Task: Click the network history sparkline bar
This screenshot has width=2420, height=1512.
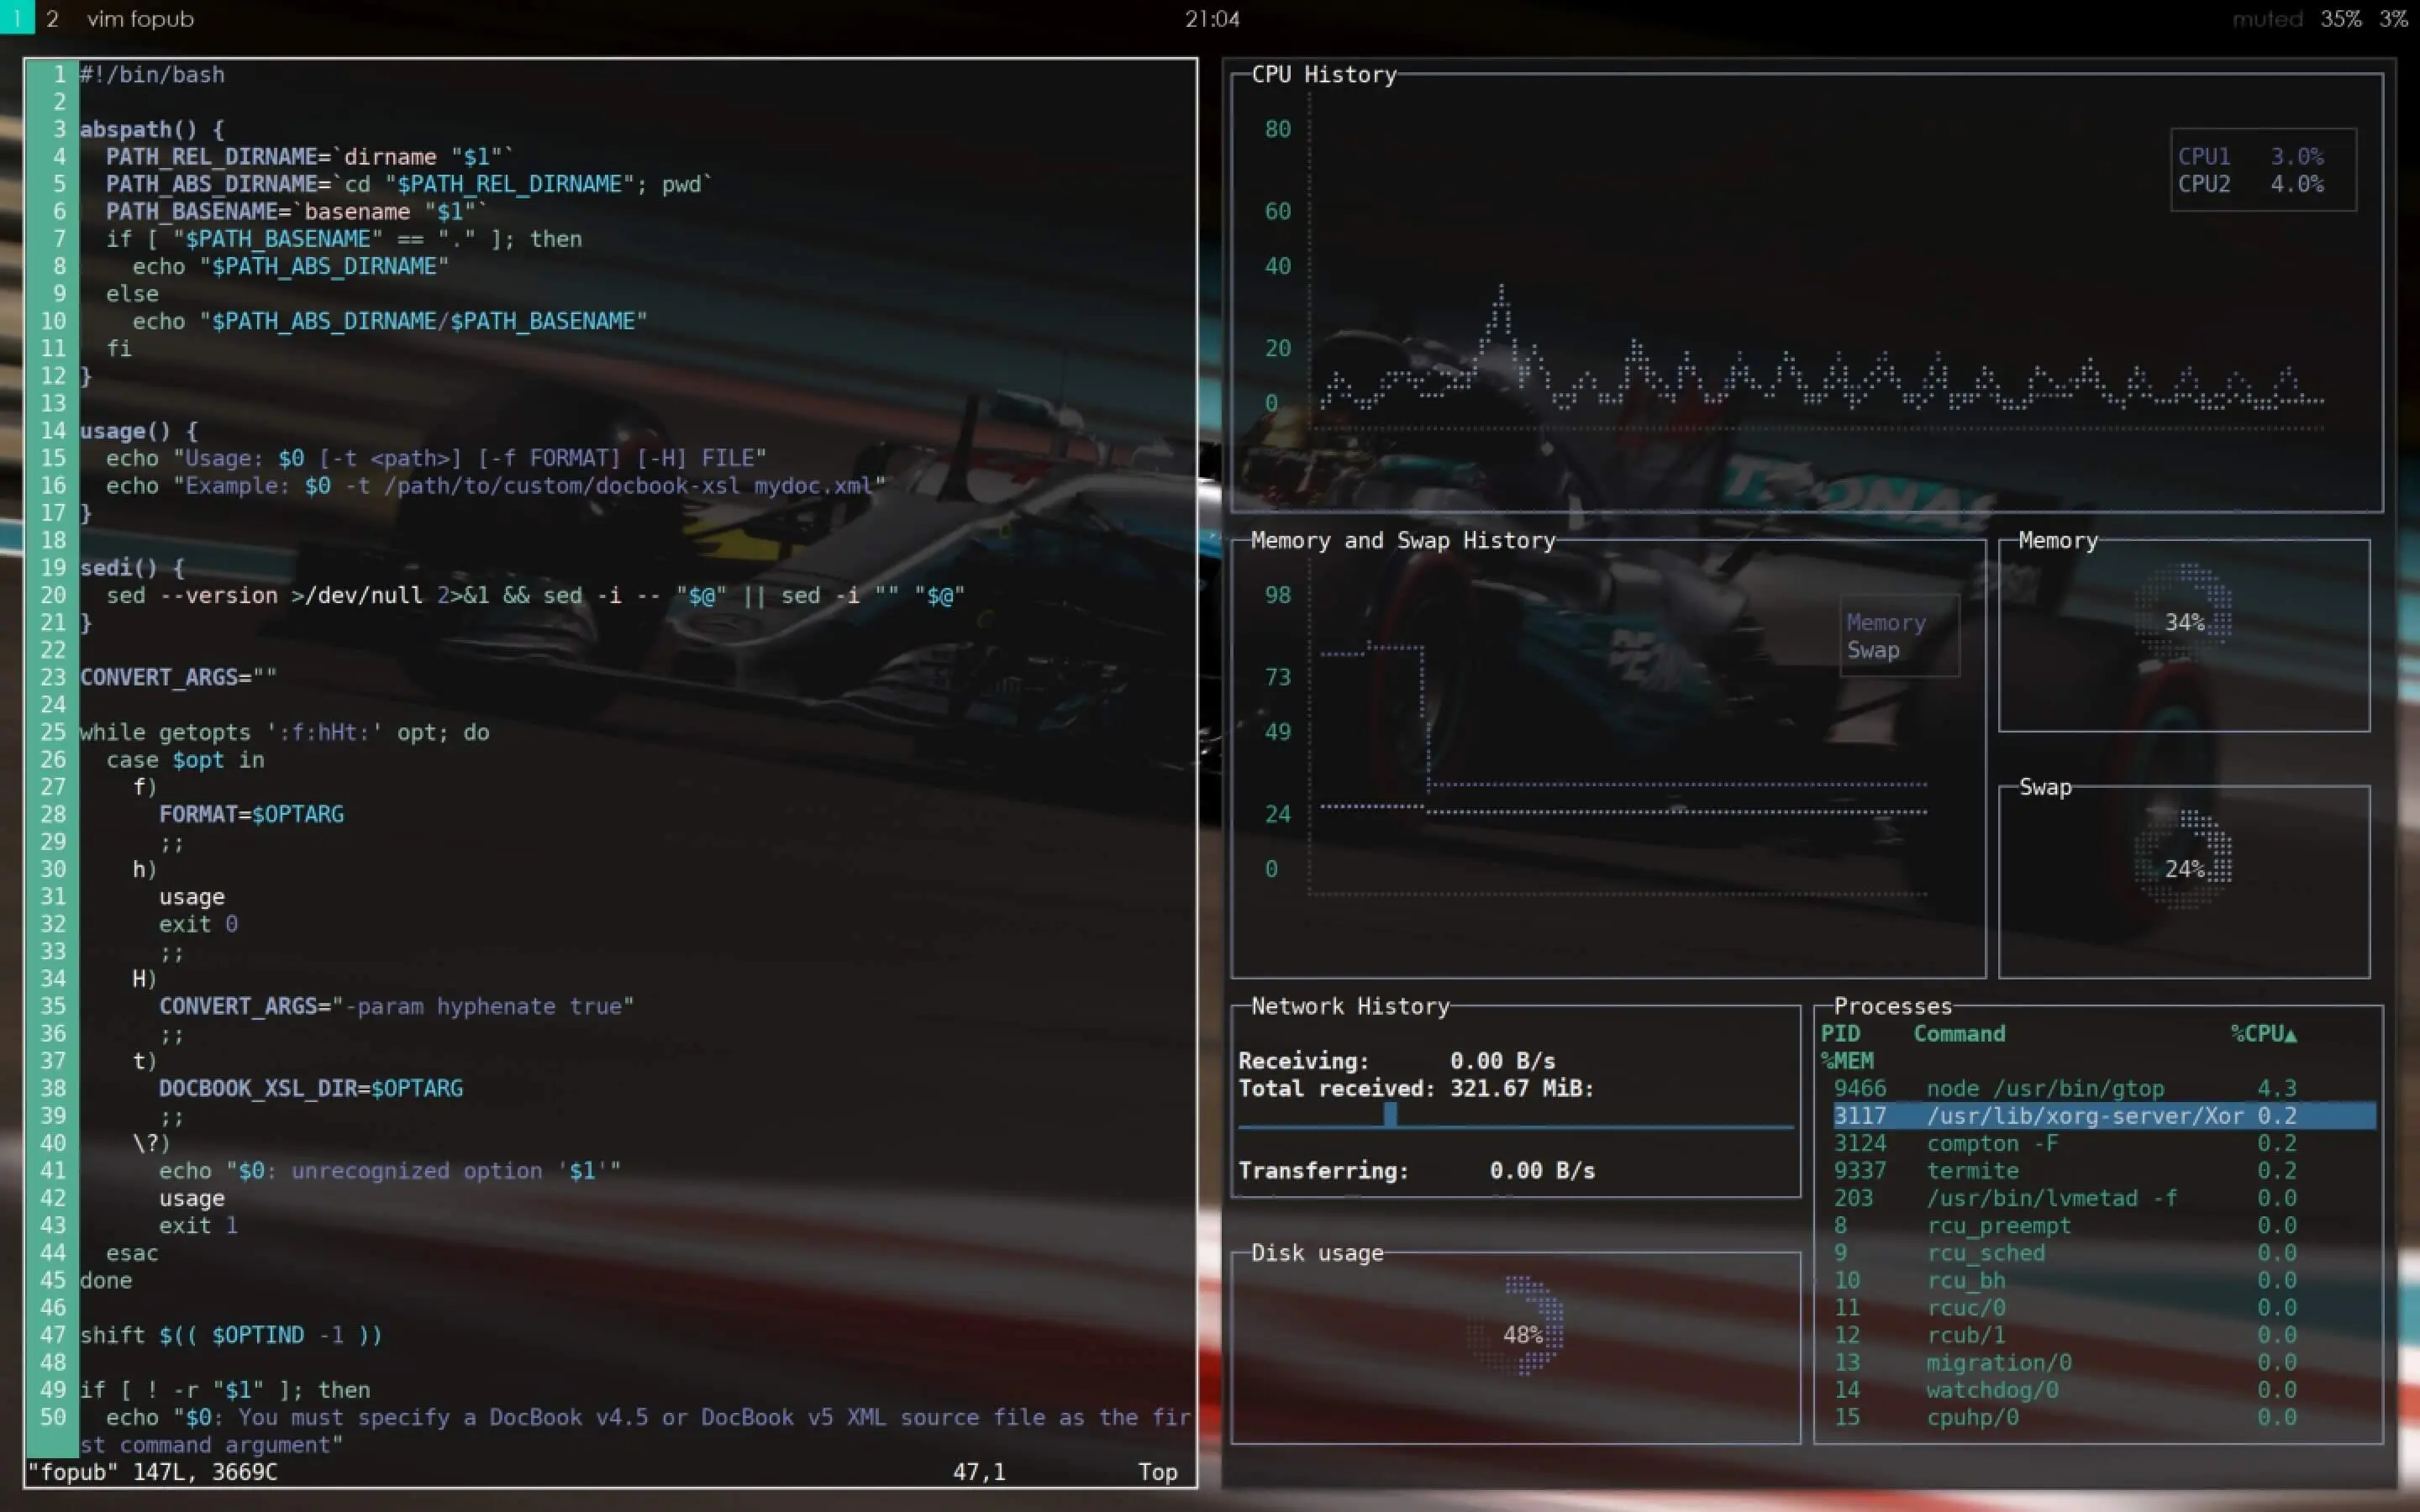Action: click(x=1389, y=1115)
